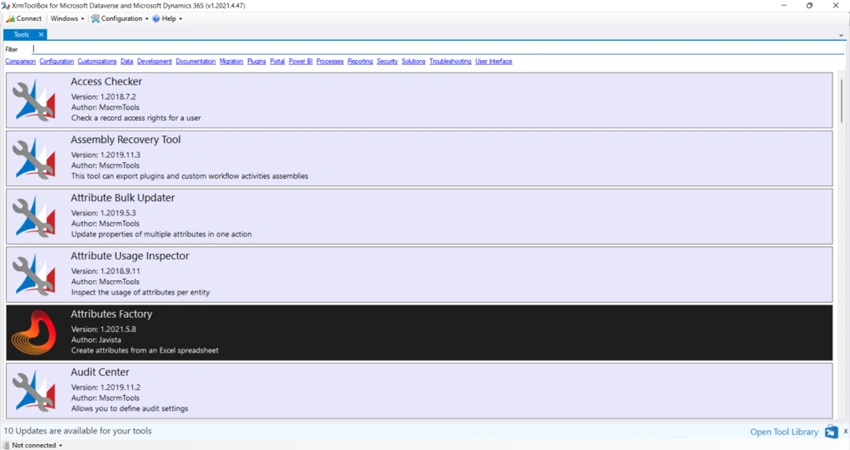850x450 pixels.
Task: Filter tools by Troubleshooting category
Action: pyautogui.click(x=450, y=61)
